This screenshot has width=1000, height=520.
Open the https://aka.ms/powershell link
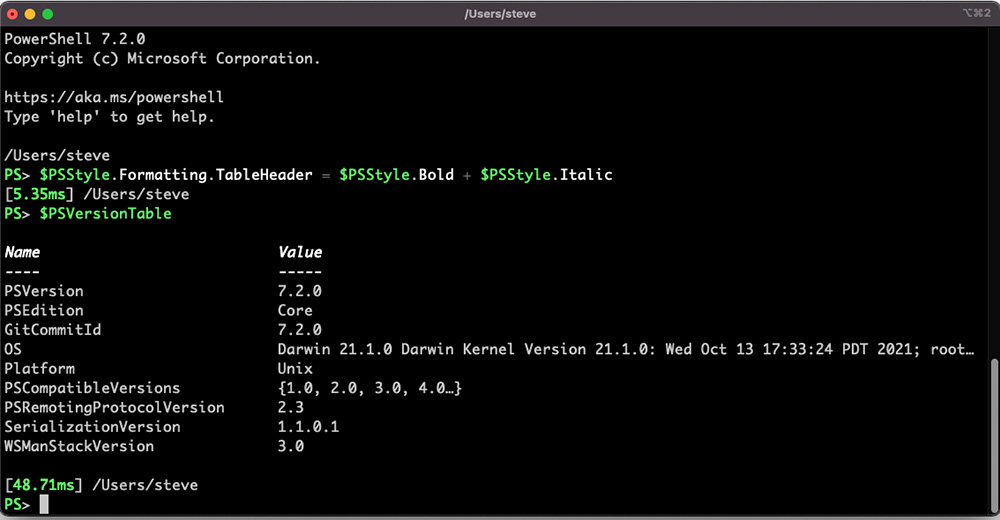pos(114,97)
